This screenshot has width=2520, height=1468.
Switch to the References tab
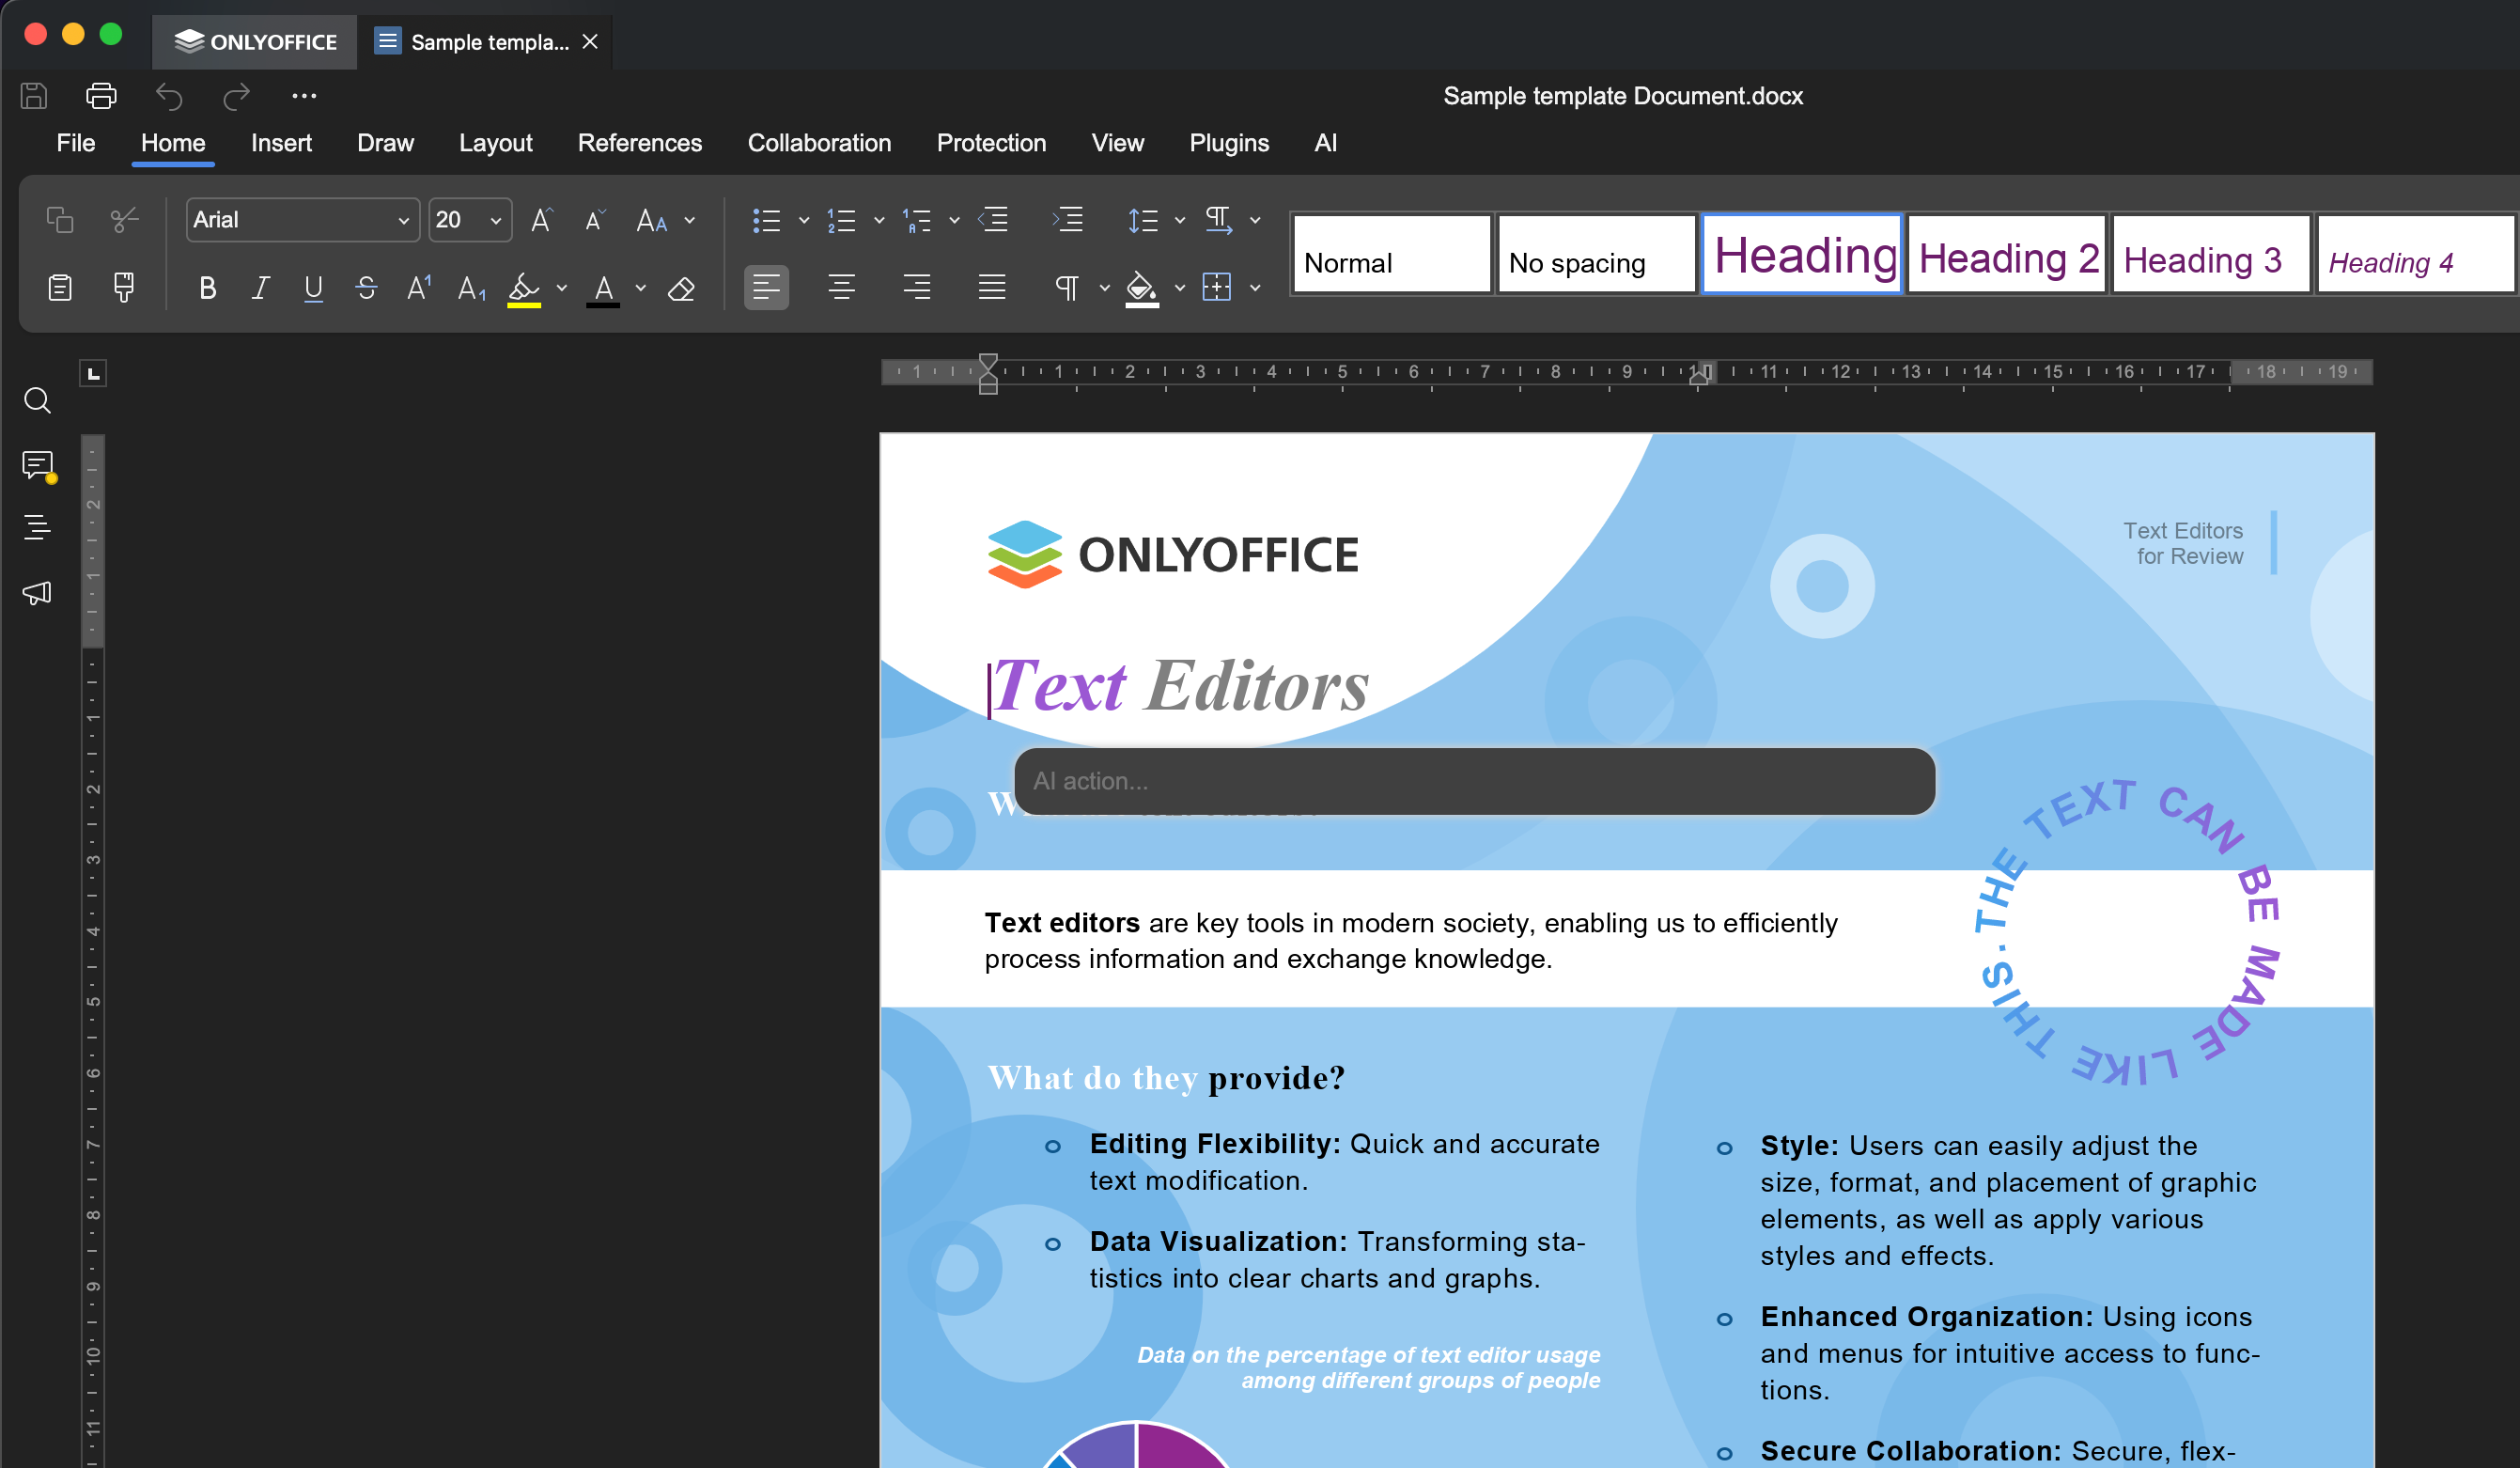tap(639, 143)
